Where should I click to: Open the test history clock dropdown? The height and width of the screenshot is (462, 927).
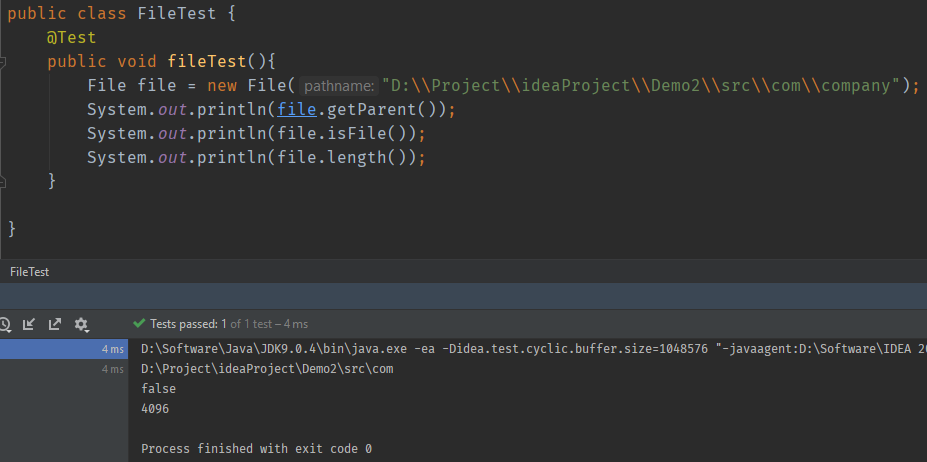click(5, 324)
